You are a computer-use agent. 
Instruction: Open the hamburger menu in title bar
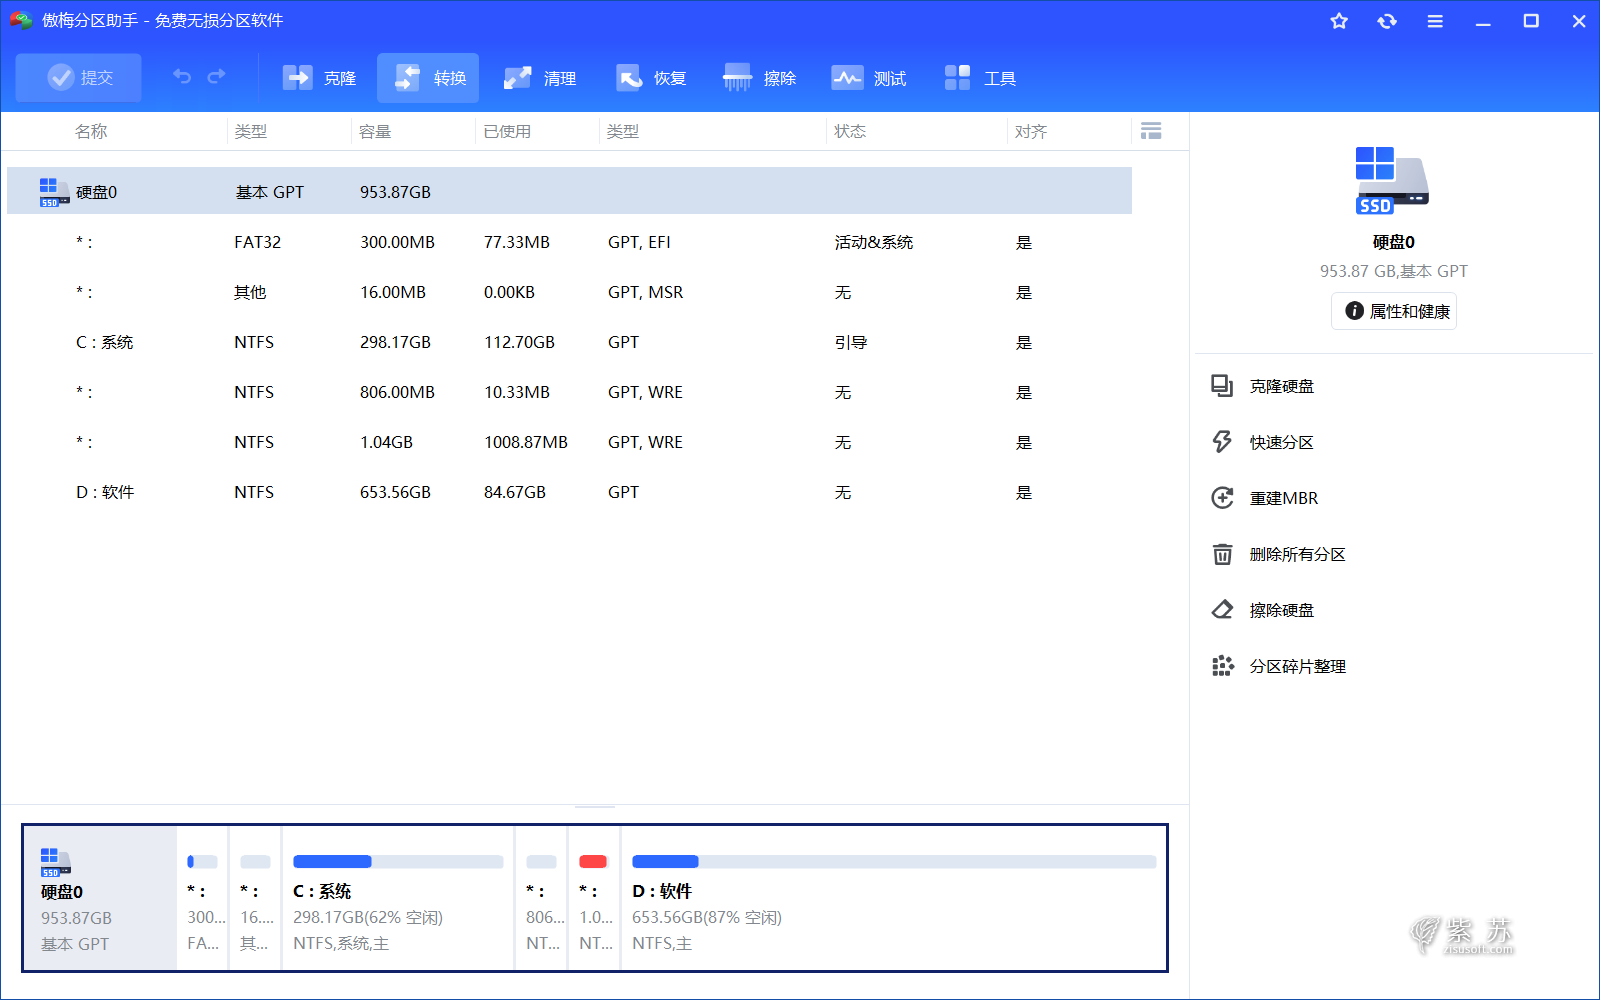[1435, 21]
